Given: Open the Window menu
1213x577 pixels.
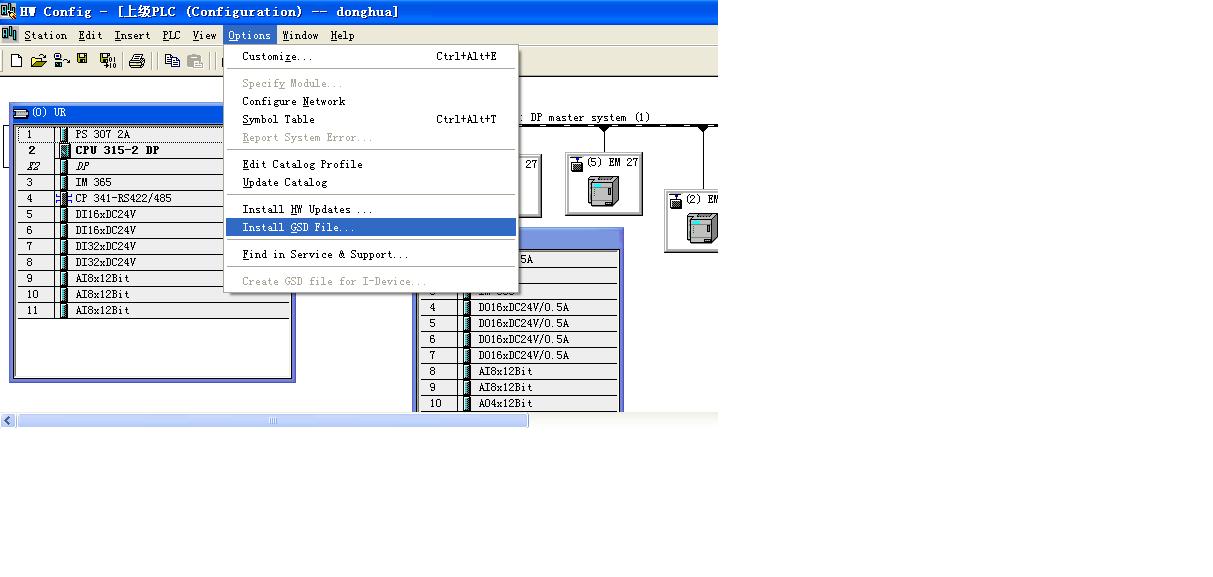Looking at the screenshot, I should point(300,35).
